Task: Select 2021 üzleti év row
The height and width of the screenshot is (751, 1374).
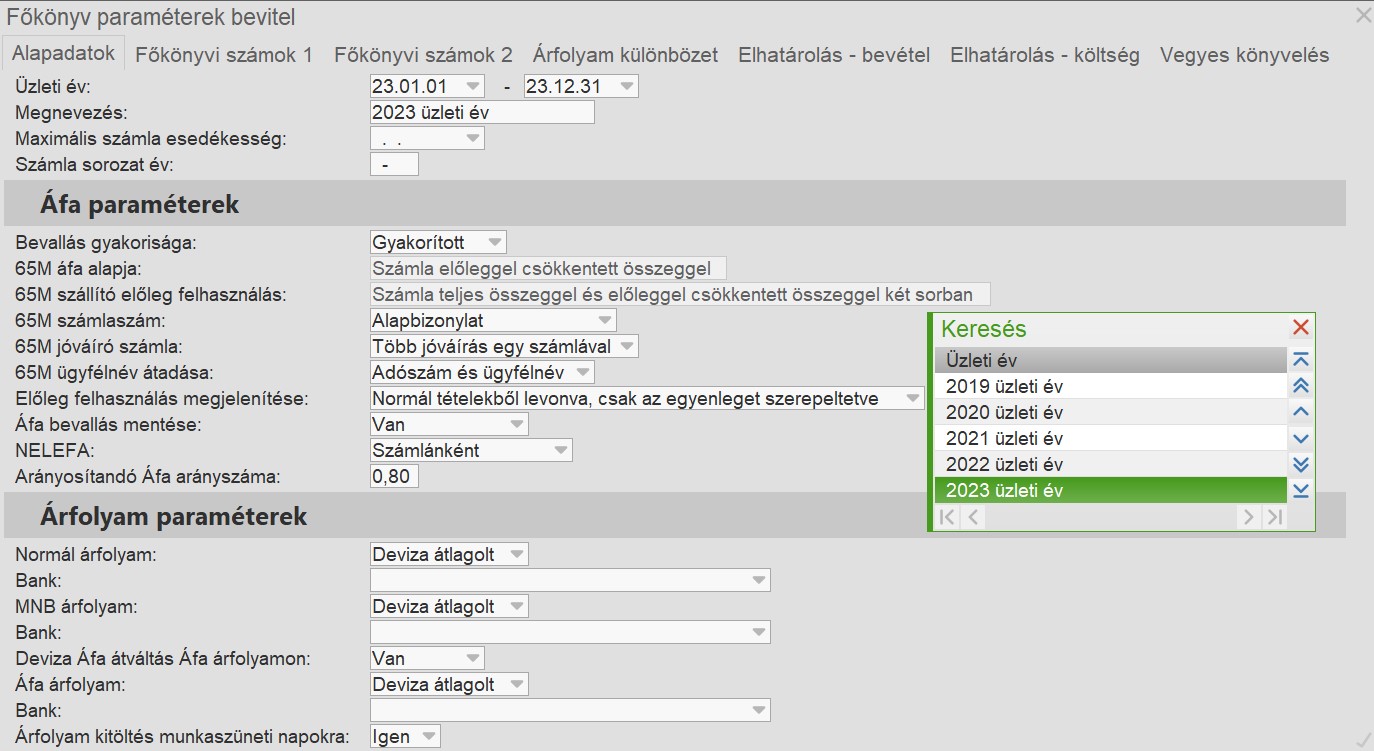Action: click(x=1110, y=438)
